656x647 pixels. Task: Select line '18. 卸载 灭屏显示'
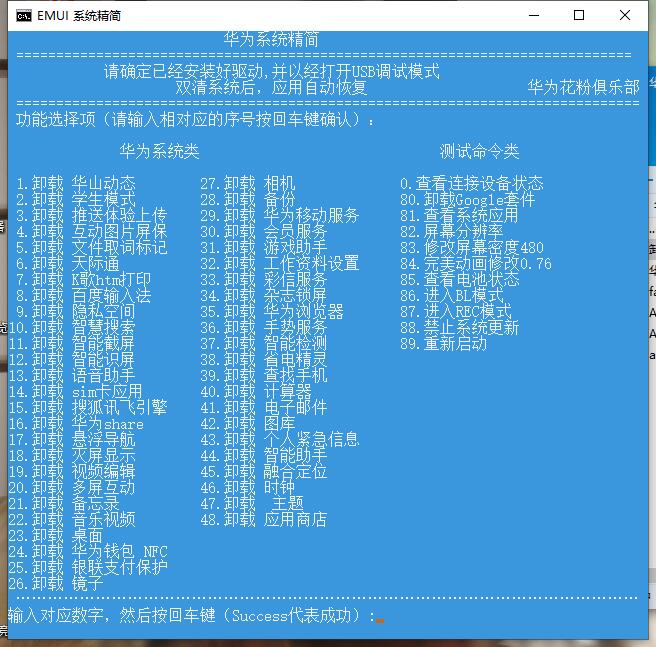point(72,456)
